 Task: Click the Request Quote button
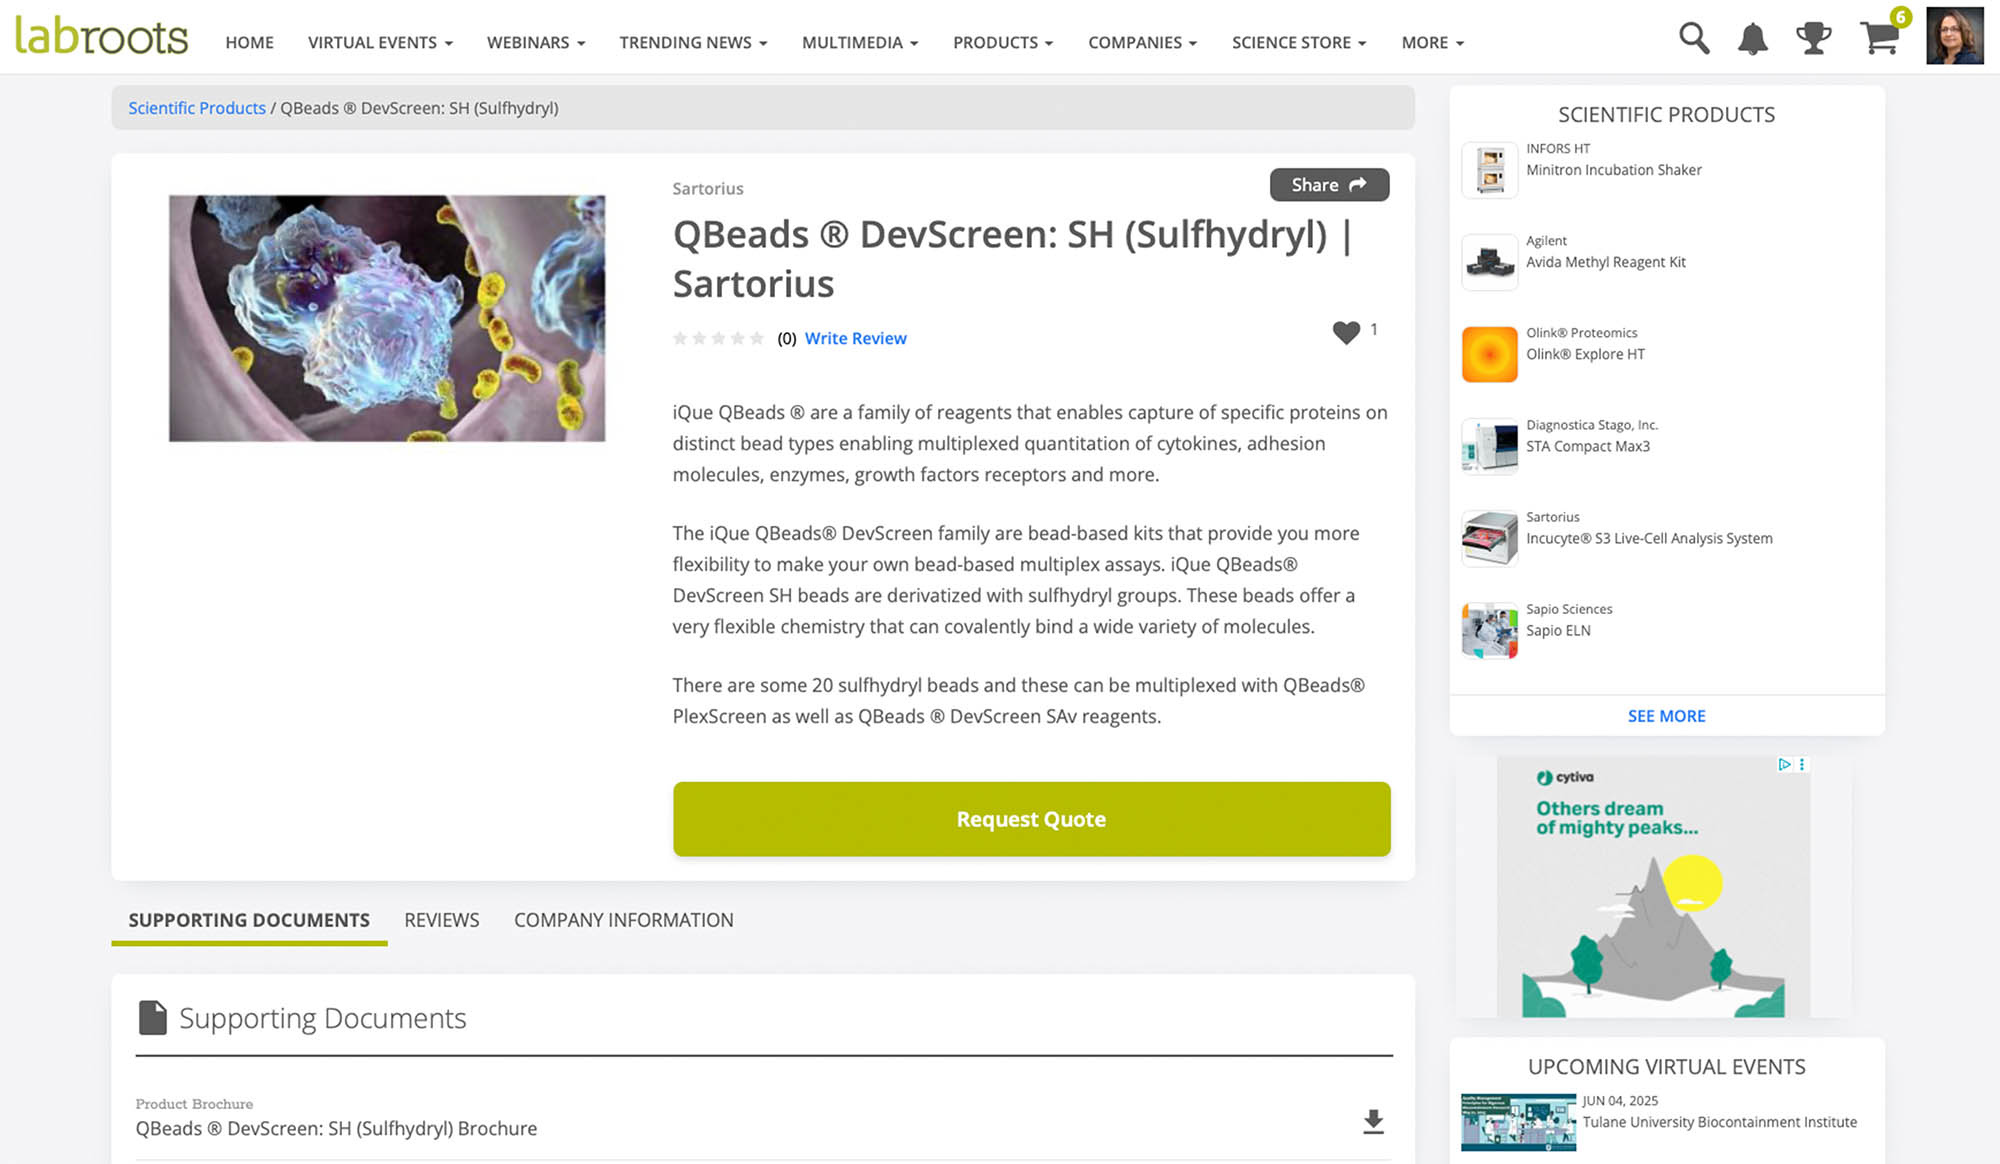point(1031,819)
